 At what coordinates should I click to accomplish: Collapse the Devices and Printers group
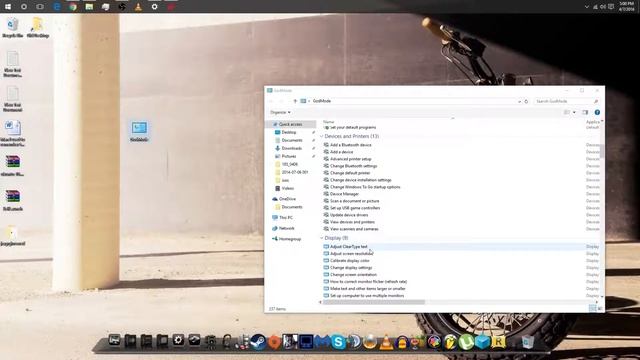[322, 136]
